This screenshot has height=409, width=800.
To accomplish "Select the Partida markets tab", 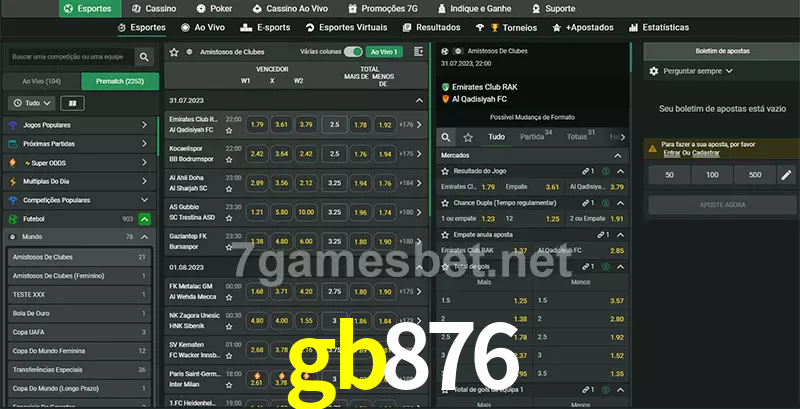I will 536,137.
